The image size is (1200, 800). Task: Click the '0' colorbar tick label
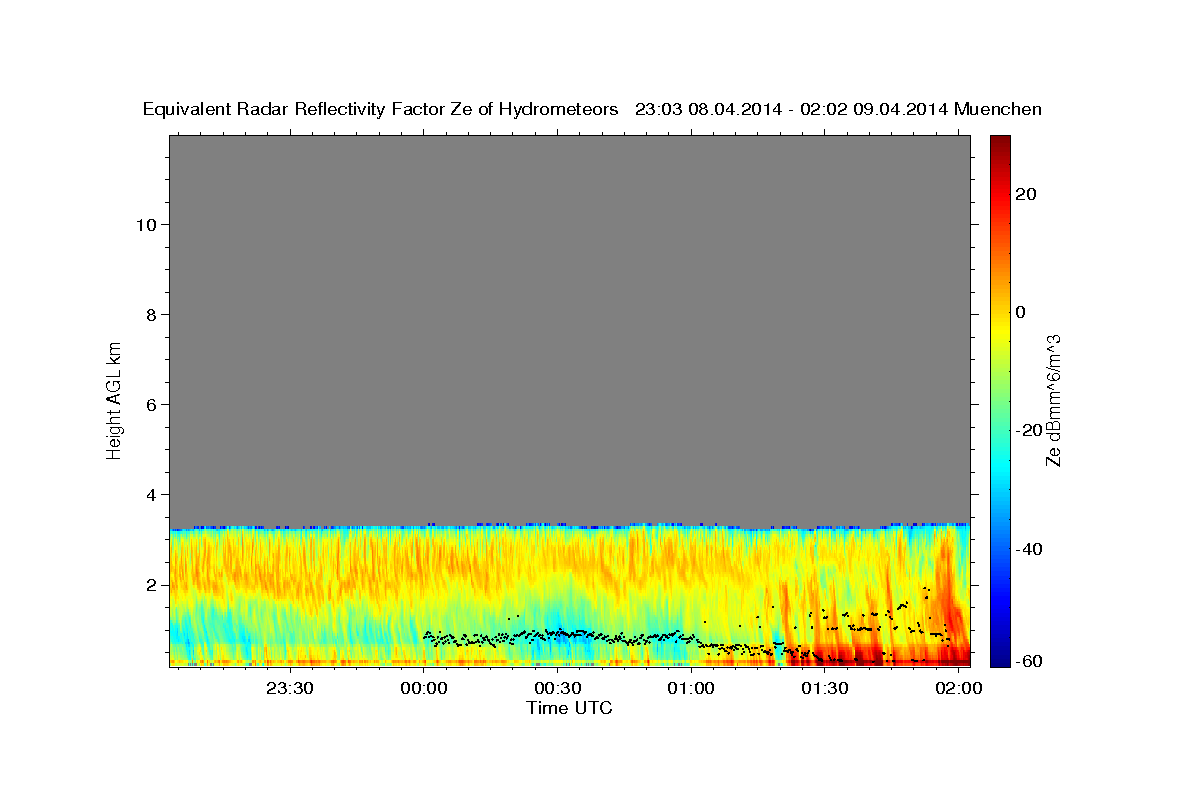tap(1021, 312)
